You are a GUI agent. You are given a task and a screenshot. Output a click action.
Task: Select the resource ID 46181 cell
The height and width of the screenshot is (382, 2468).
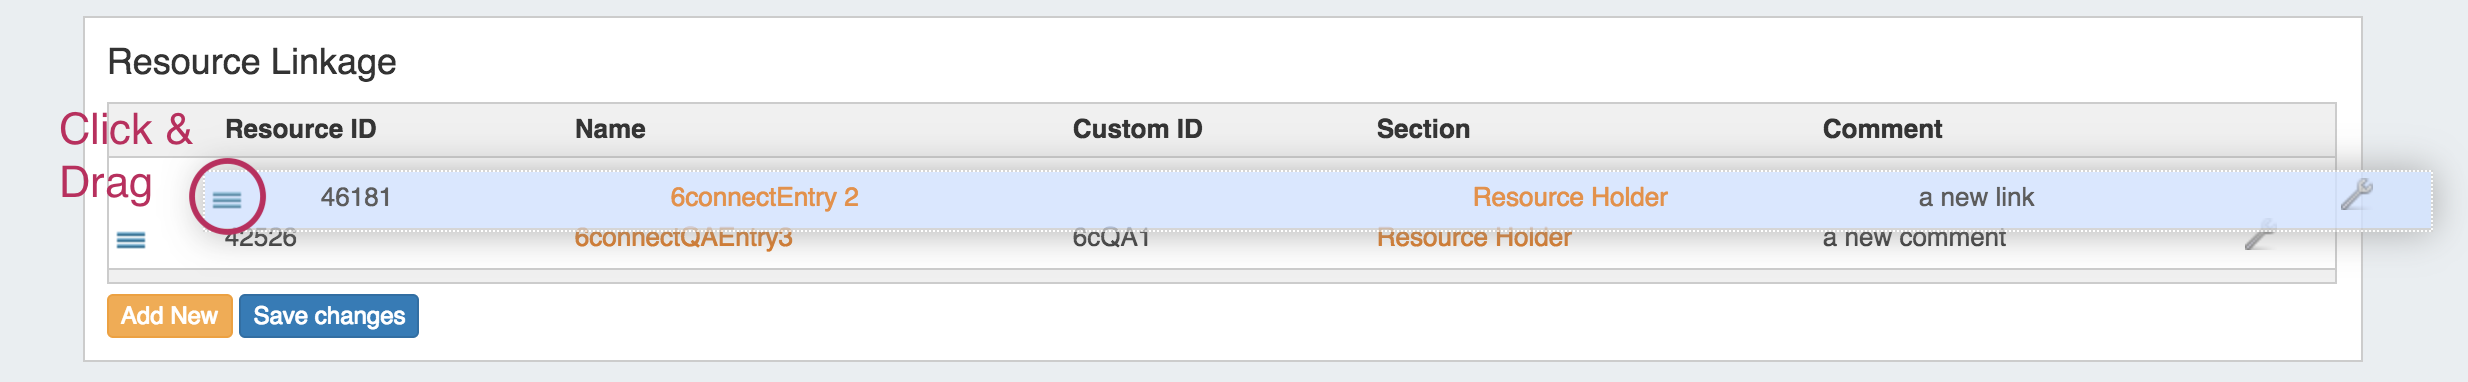coord(356,197)
